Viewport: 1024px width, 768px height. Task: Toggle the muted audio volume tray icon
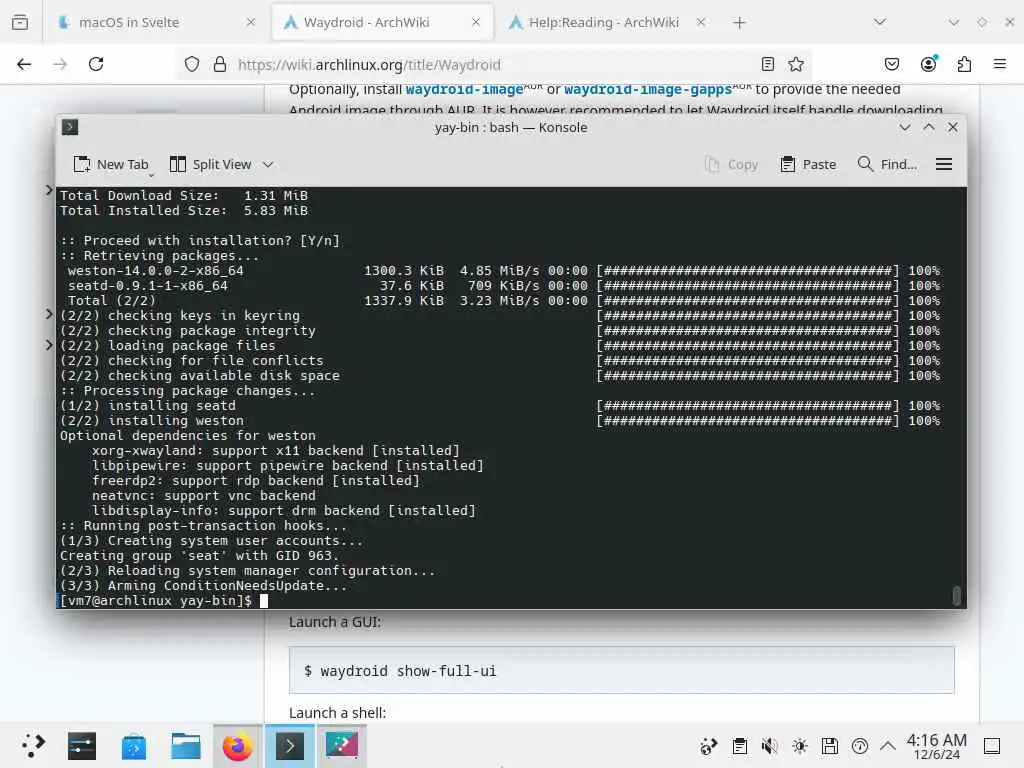tap(770, 746)
